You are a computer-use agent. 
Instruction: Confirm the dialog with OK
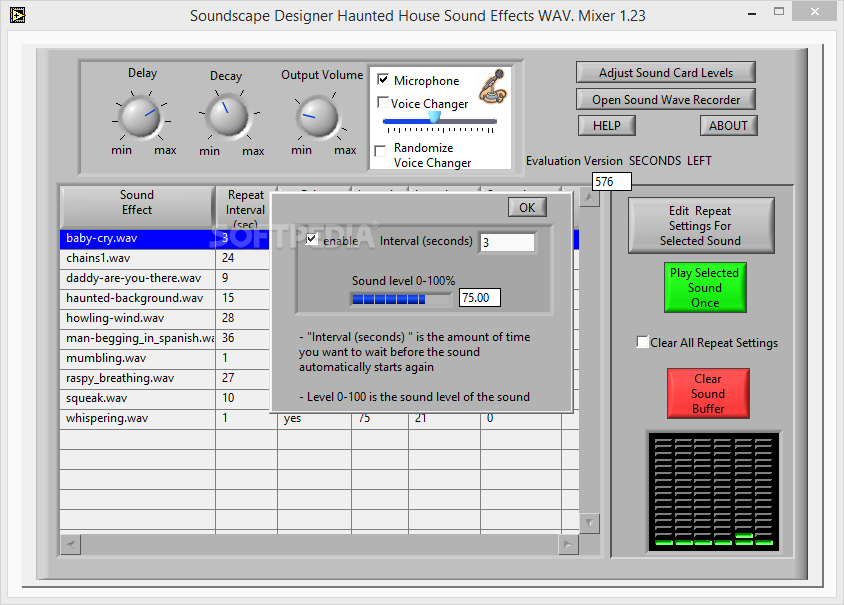tap(527, 207)
